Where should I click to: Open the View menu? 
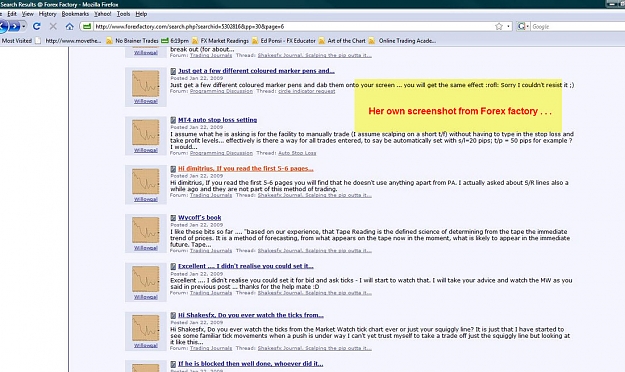(x=27, y=14)
